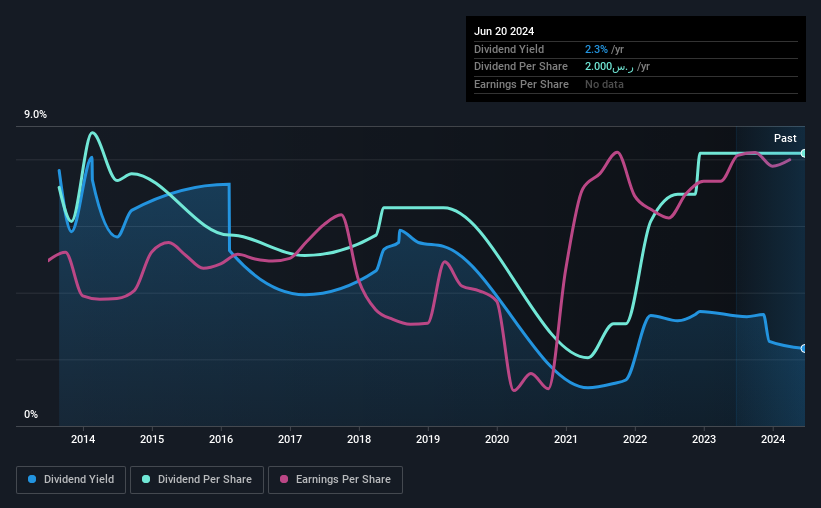Viewport: 821px width, 508px height.
Task: Select the 2016 x-axis label
Action: (221, 439)
